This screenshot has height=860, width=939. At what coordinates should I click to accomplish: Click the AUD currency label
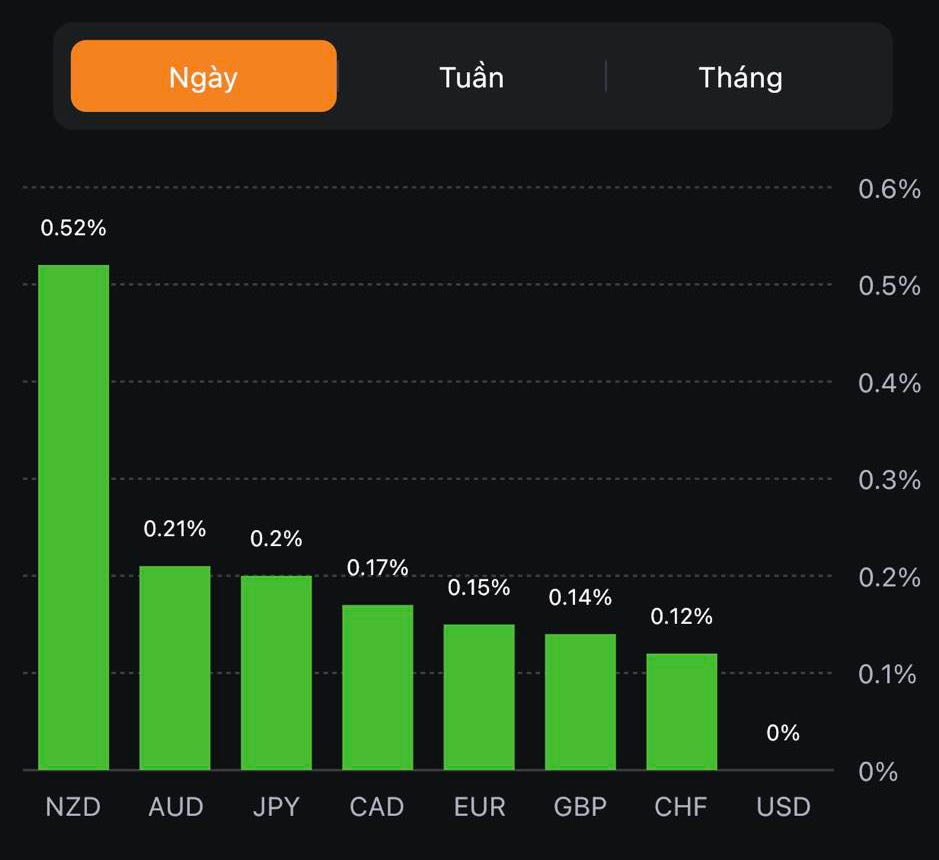175,807
